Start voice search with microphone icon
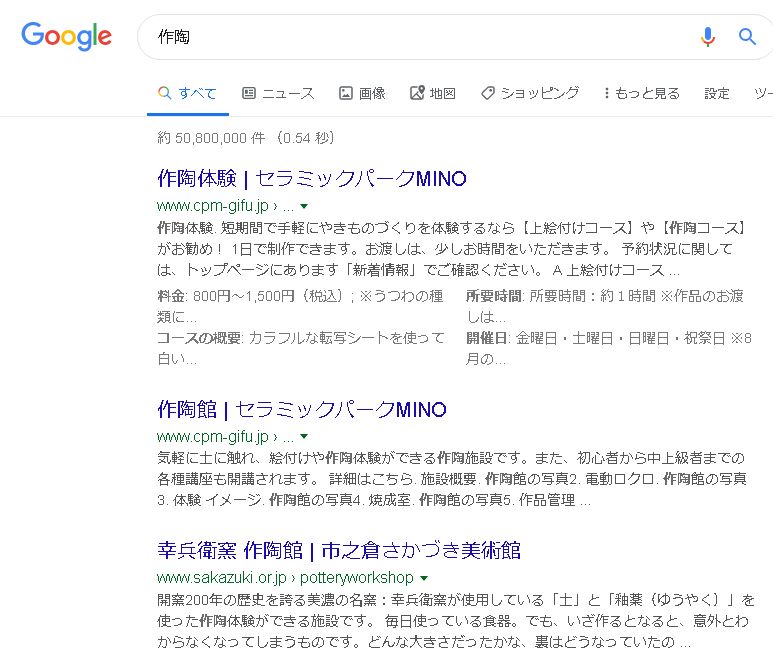773x665 pixels. [707, 36]
